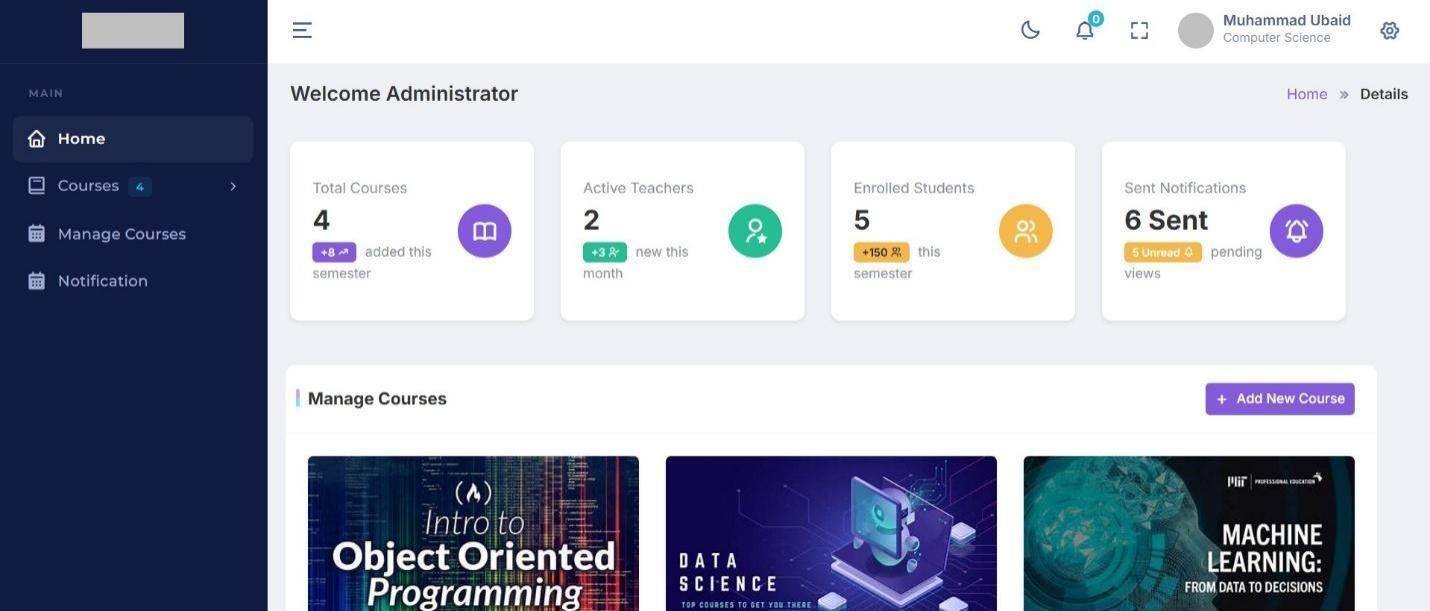Open notifications from the bell icon
1430x611 pixels.
tap(1085, 30)
